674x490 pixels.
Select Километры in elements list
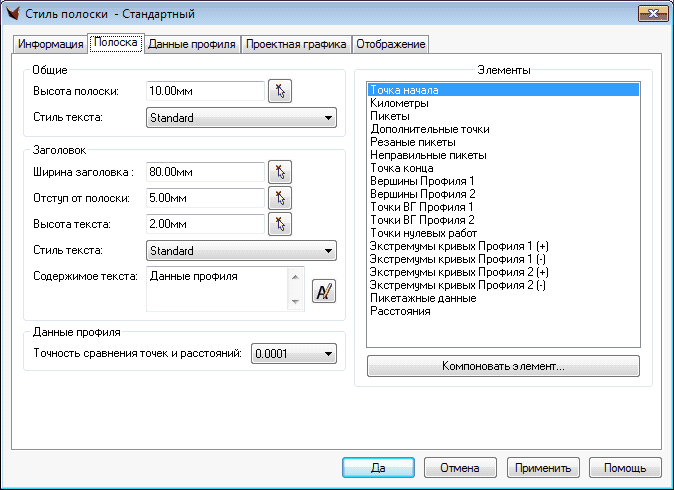400,103
